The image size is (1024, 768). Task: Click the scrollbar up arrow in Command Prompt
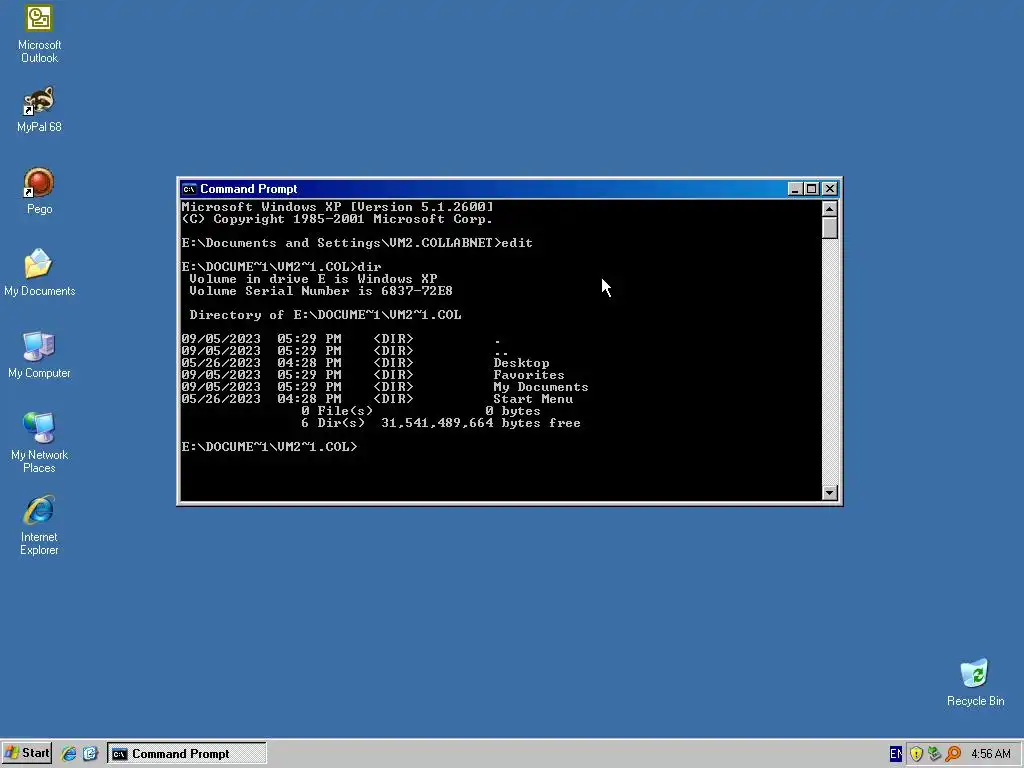click(829, 209)
